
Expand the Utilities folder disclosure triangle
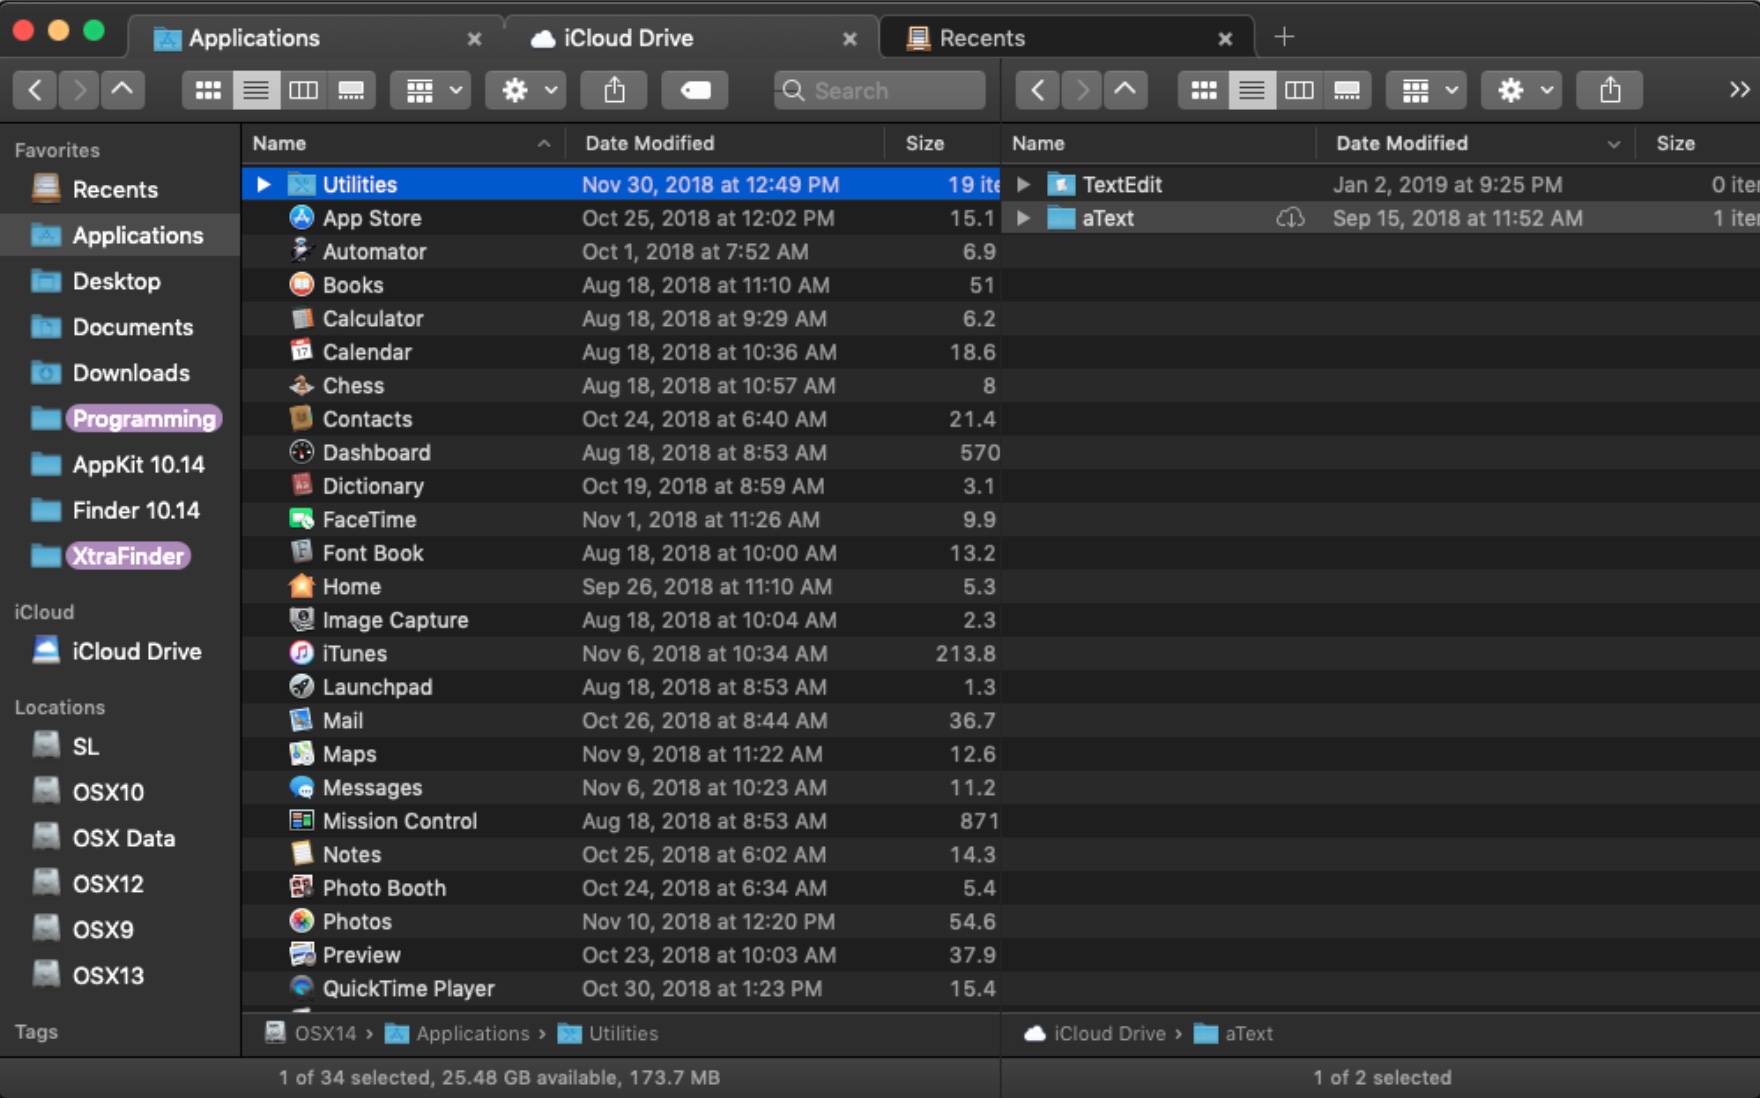coord(263,184)
